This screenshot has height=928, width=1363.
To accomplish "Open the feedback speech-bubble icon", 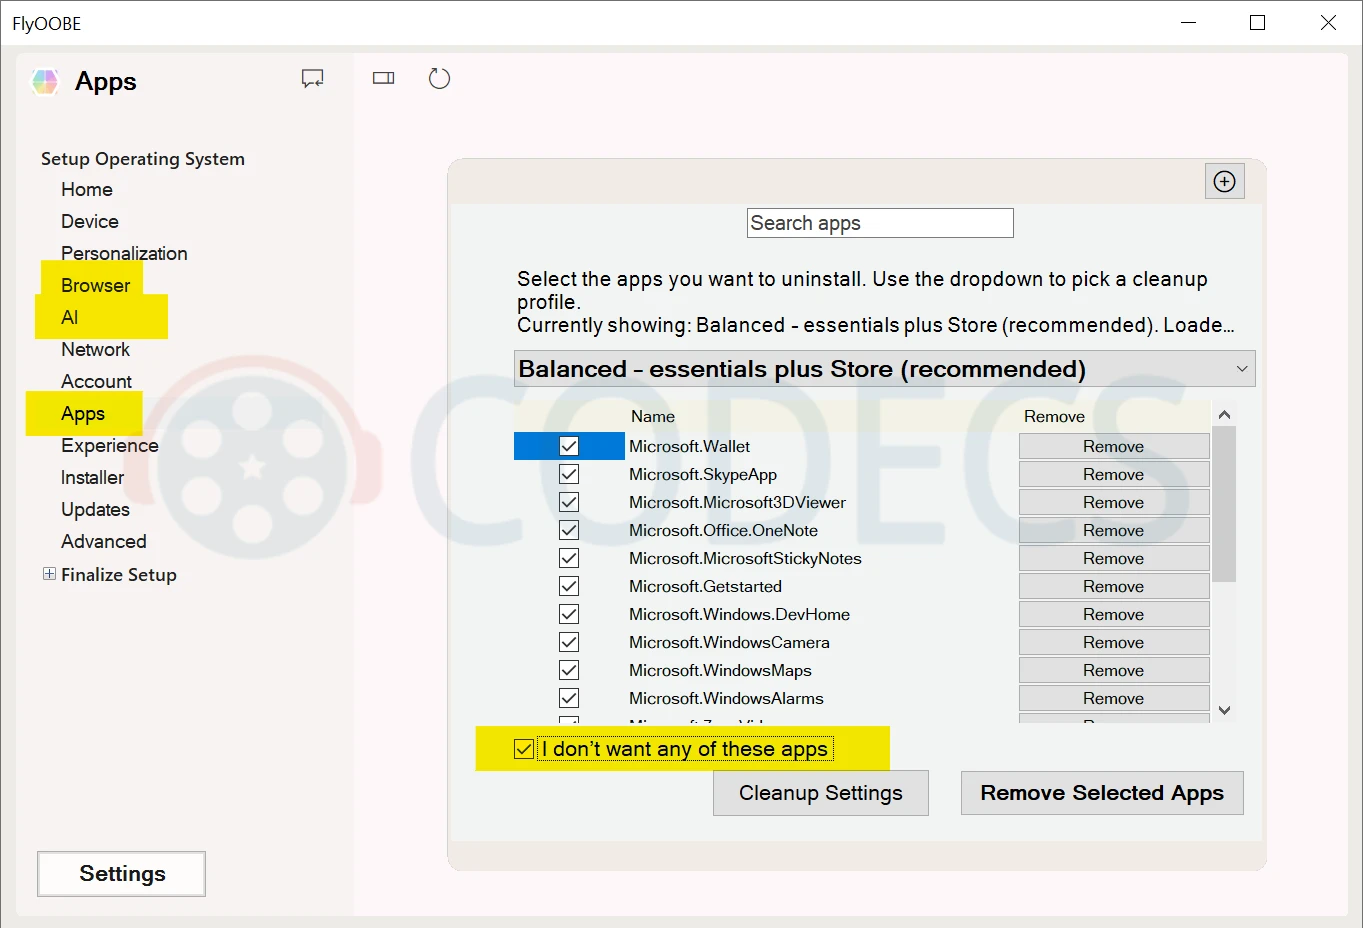I will (x=312, y=77).
